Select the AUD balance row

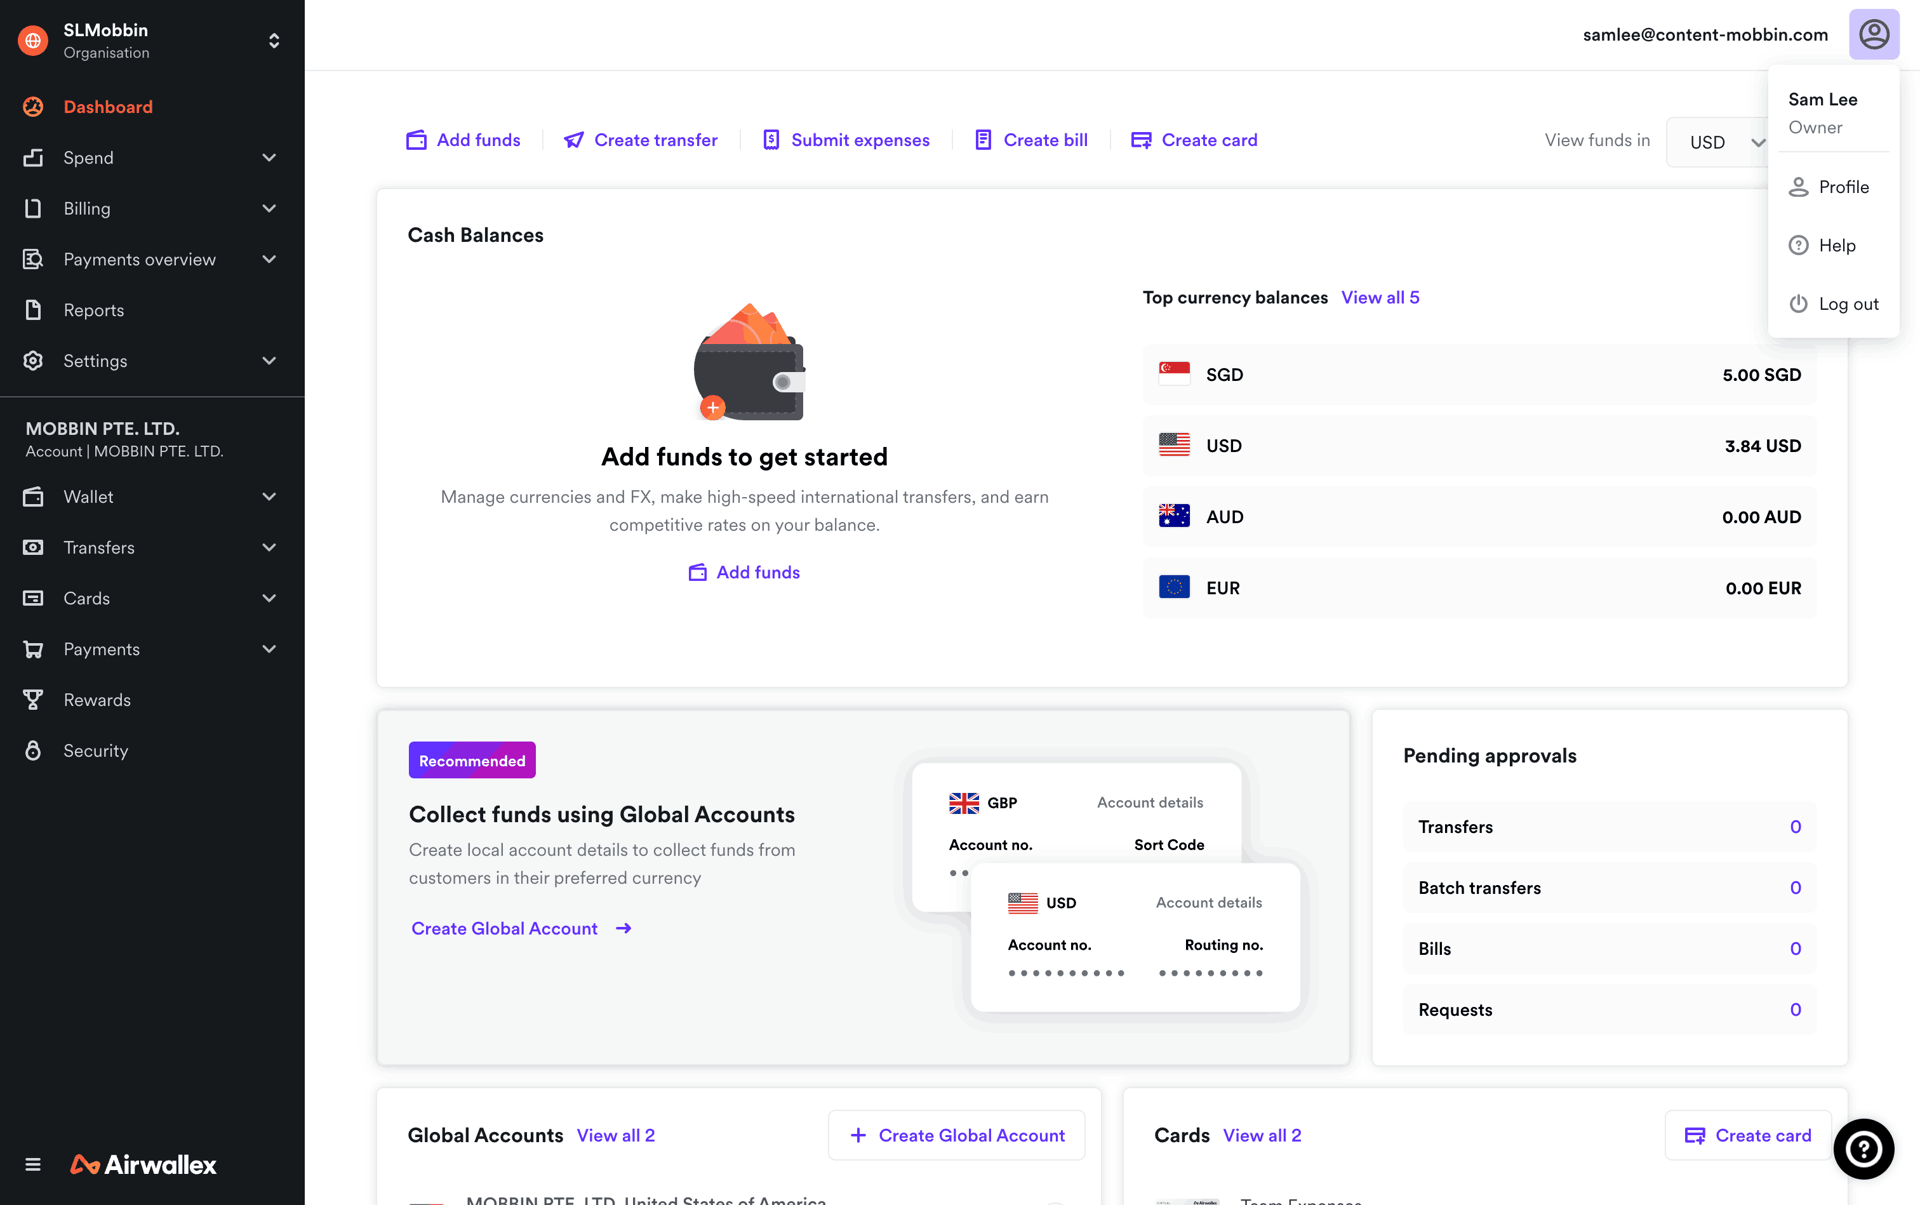click(x=1479, y=517)
